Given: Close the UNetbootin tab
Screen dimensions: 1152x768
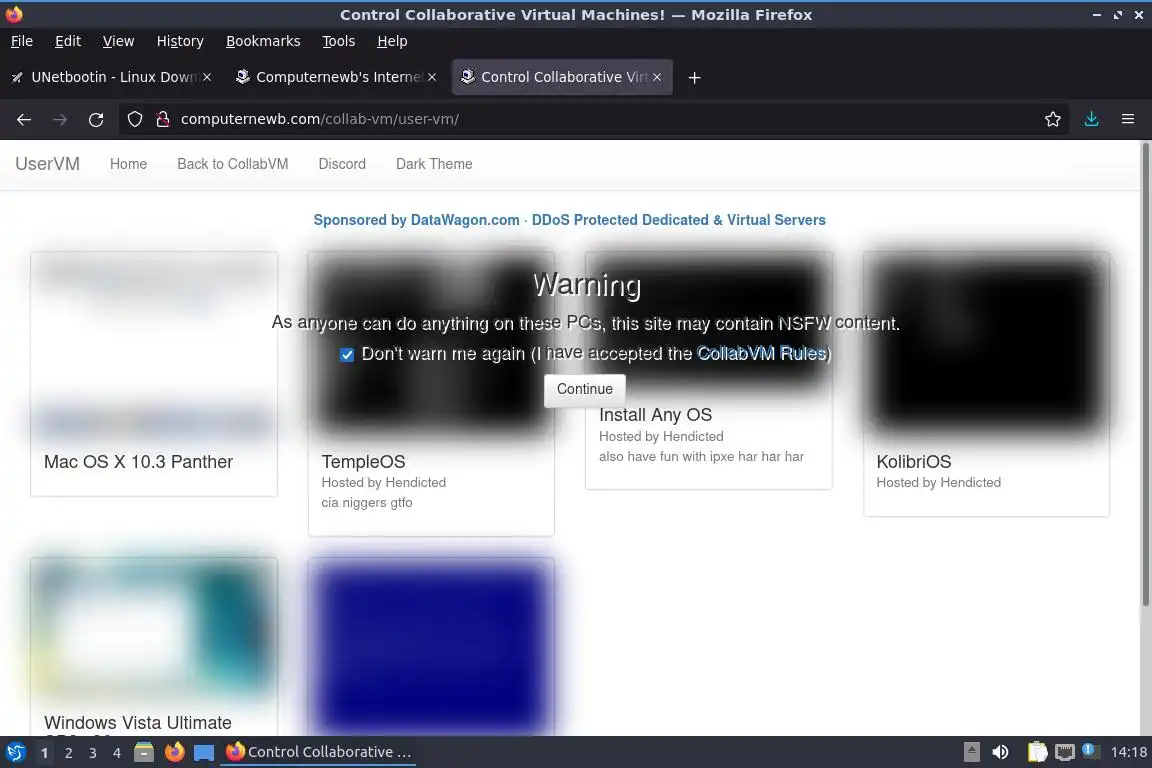Looking at the screenshot, I should [207, 77].
